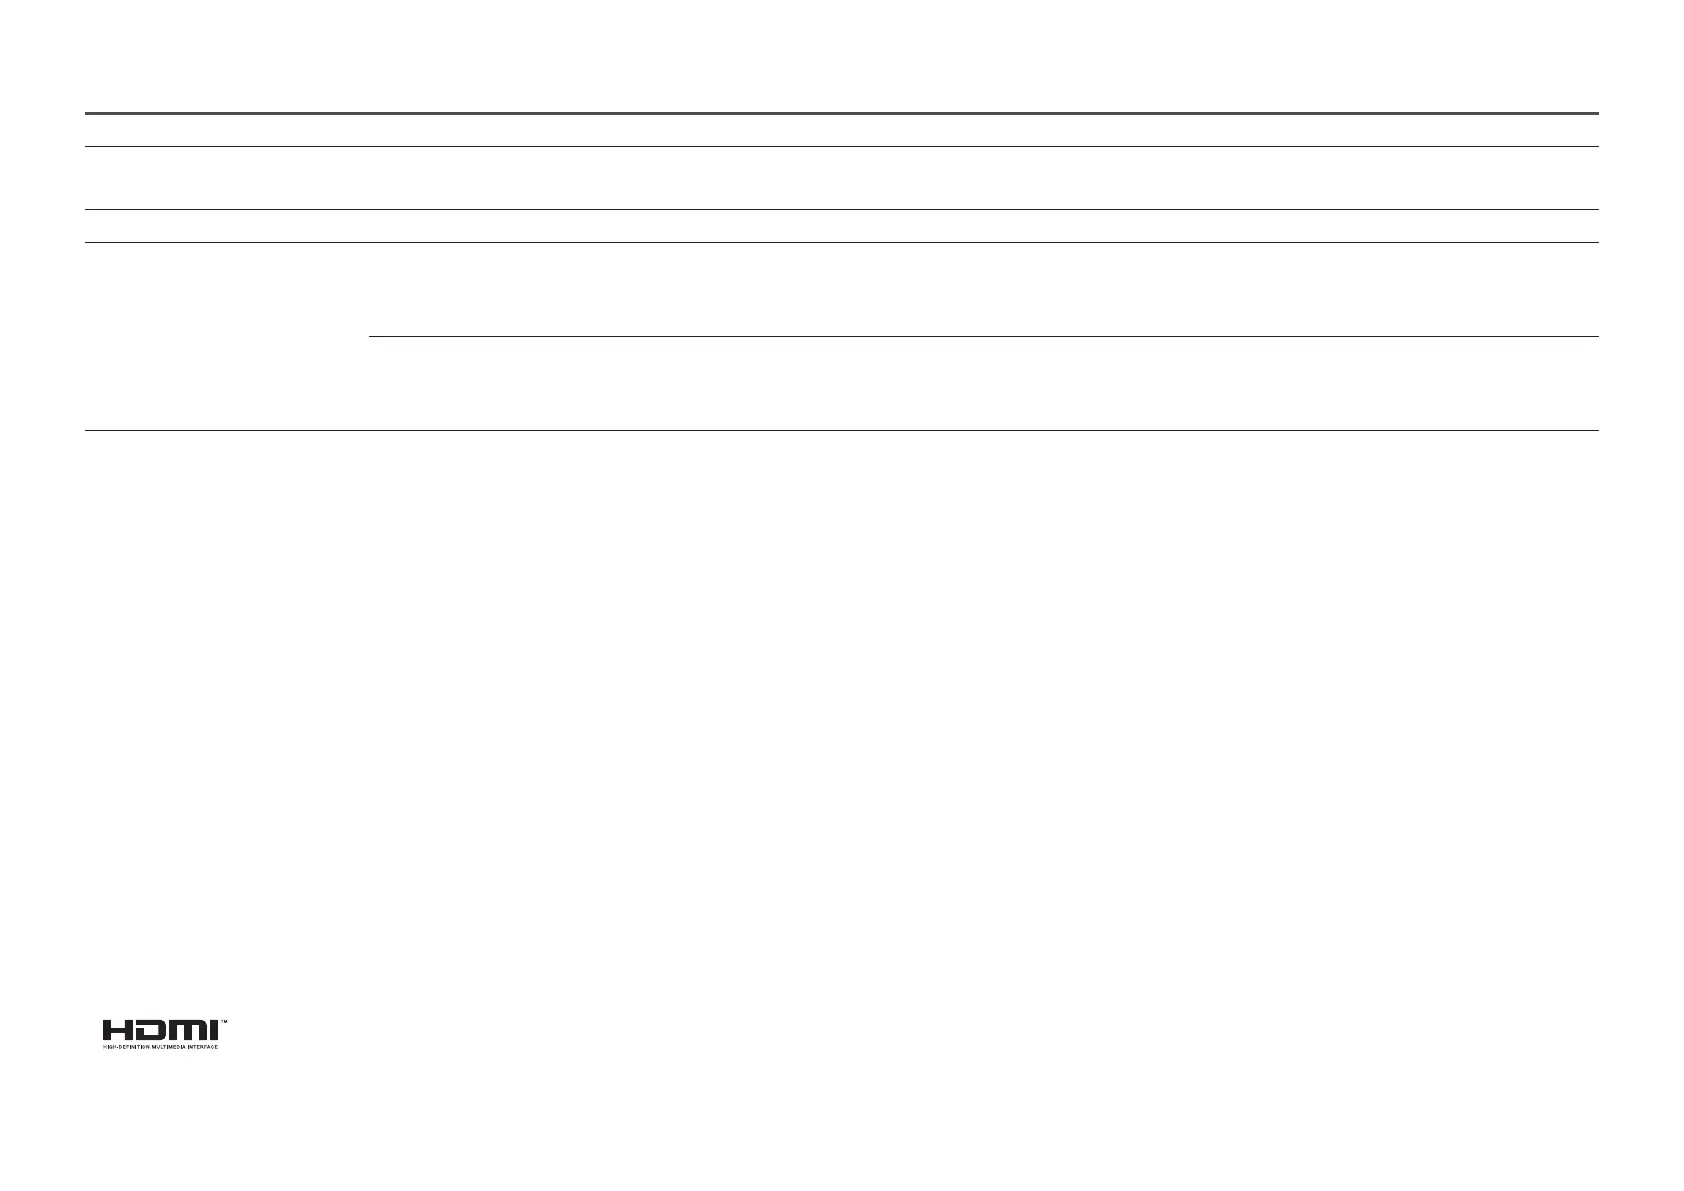Click the line above the thin third row
The width and height of the screenshot is (1684, 1191).
click(841, 210)
